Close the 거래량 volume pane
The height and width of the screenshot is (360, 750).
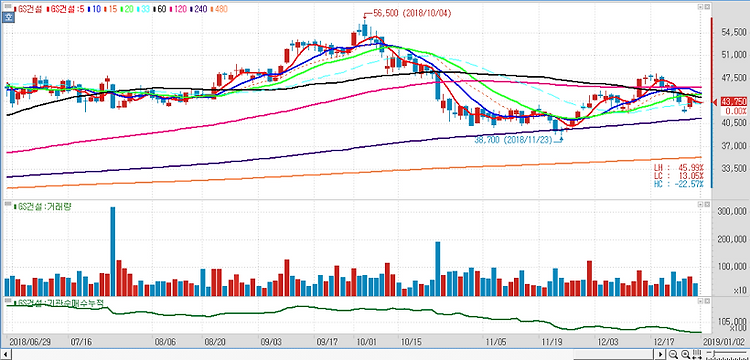click(706, 205)
